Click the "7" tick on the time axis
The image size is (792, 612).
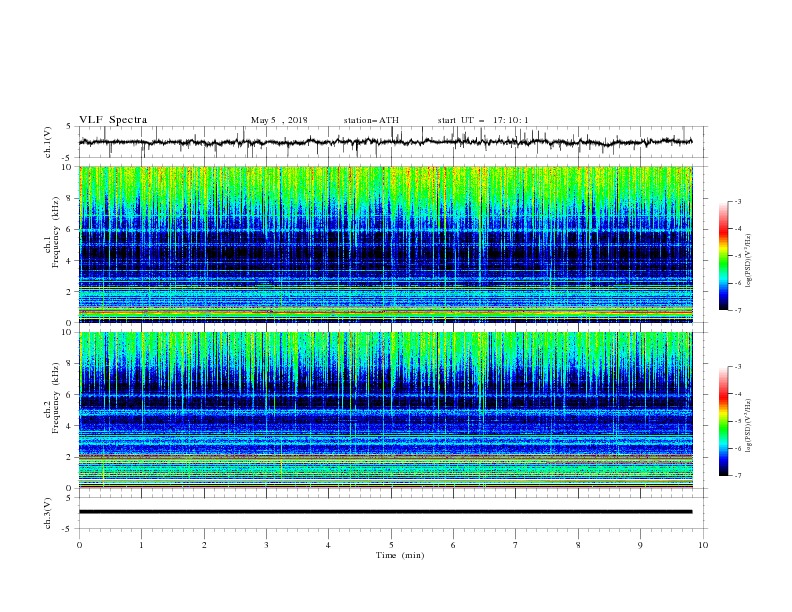click(516, 545)
